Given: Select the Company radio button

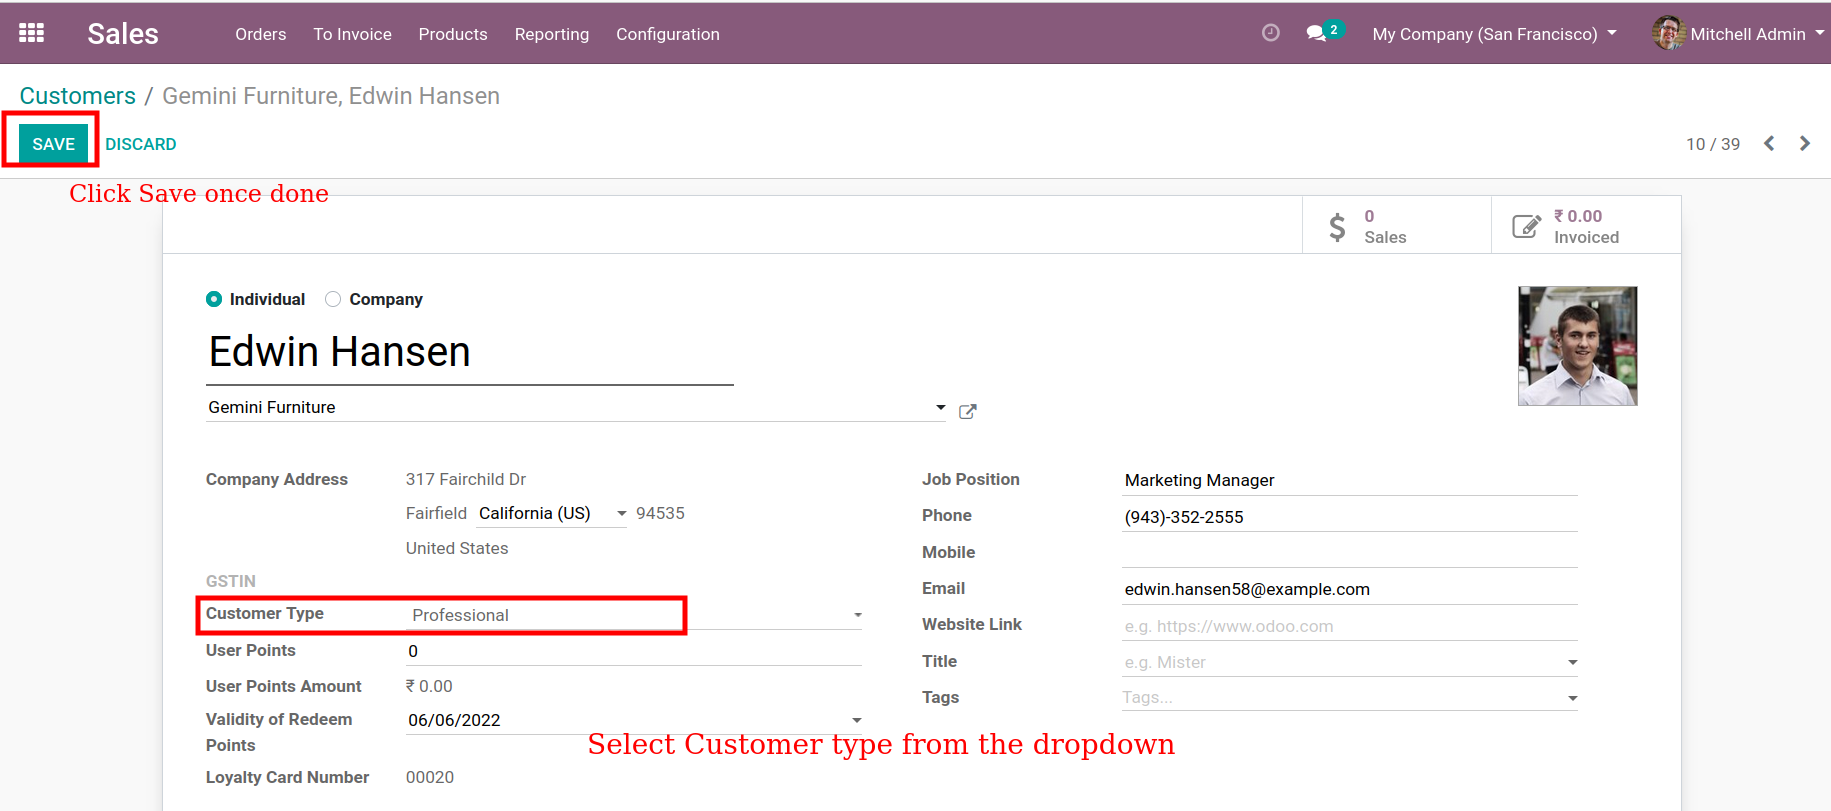Looking at the screenshot, I should pyautogui.click(x=333, y=299).
